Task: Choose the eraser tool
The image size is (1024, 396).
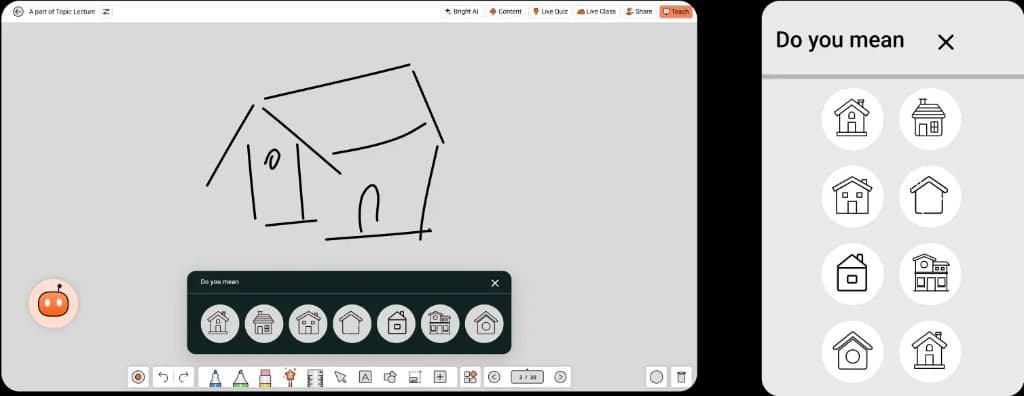Action: pos(264,377)
